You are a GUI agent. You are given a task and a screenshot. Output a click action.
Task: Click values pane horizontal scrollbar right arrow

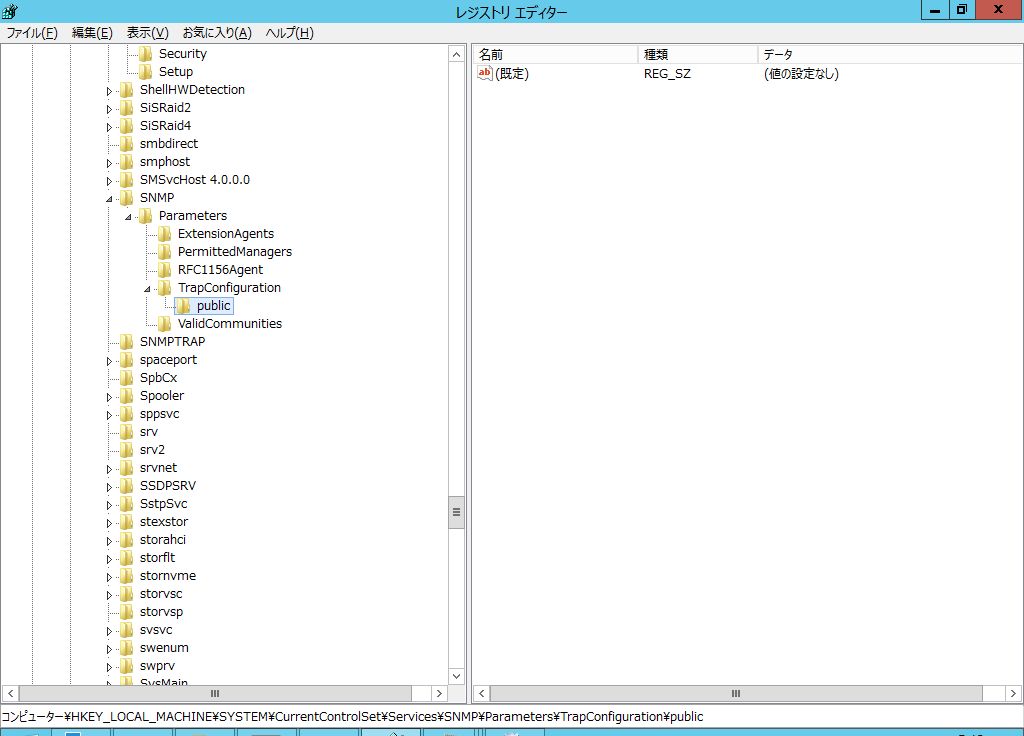point(1013,694)
